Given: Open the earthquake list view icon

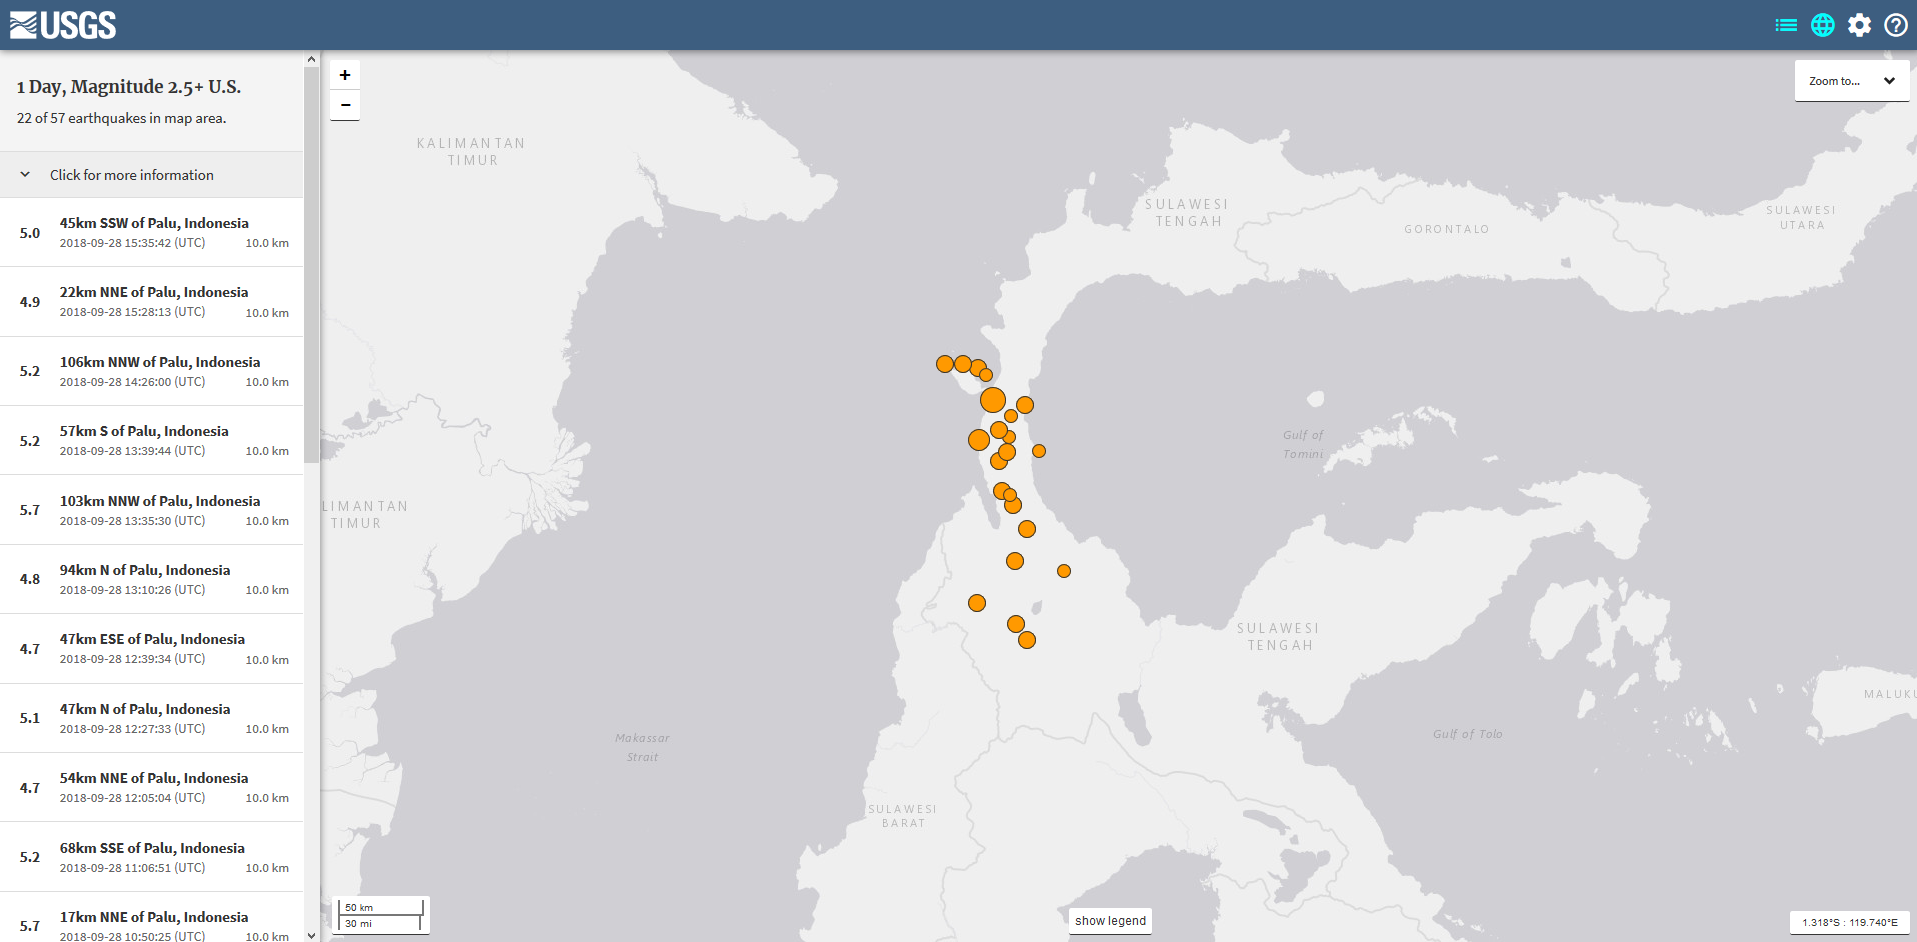Looking at the screenshot, I should tap(1786, 25).
